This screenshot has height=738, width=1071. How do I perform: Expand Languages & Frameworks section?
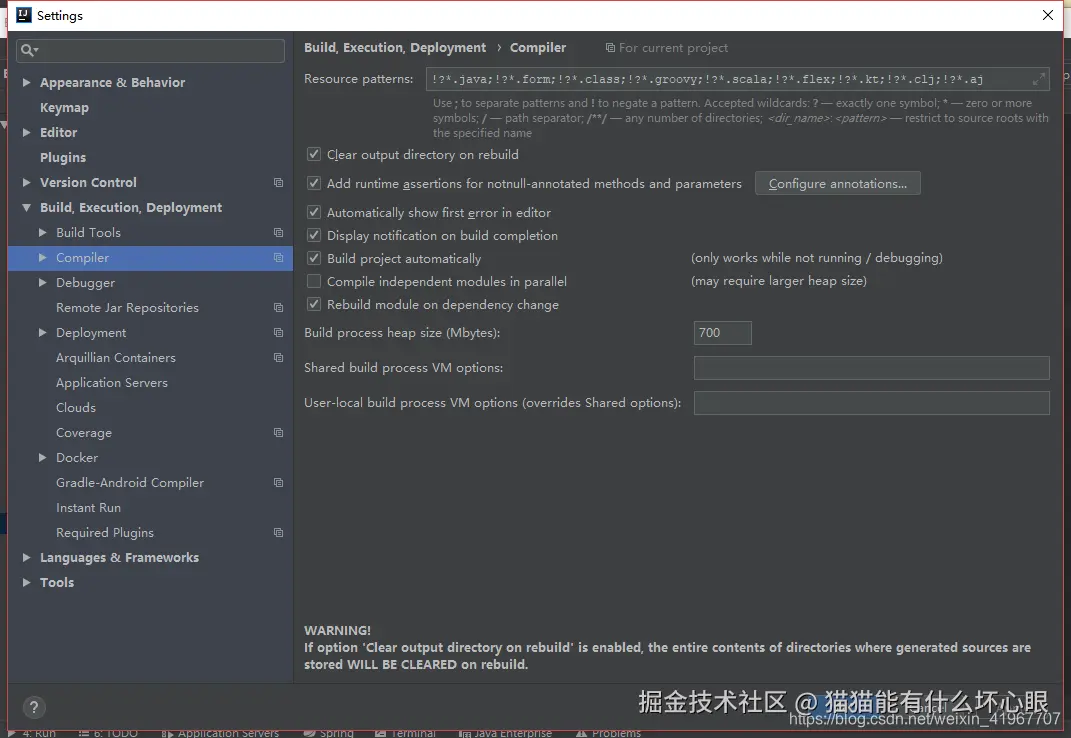pos(26,558)
